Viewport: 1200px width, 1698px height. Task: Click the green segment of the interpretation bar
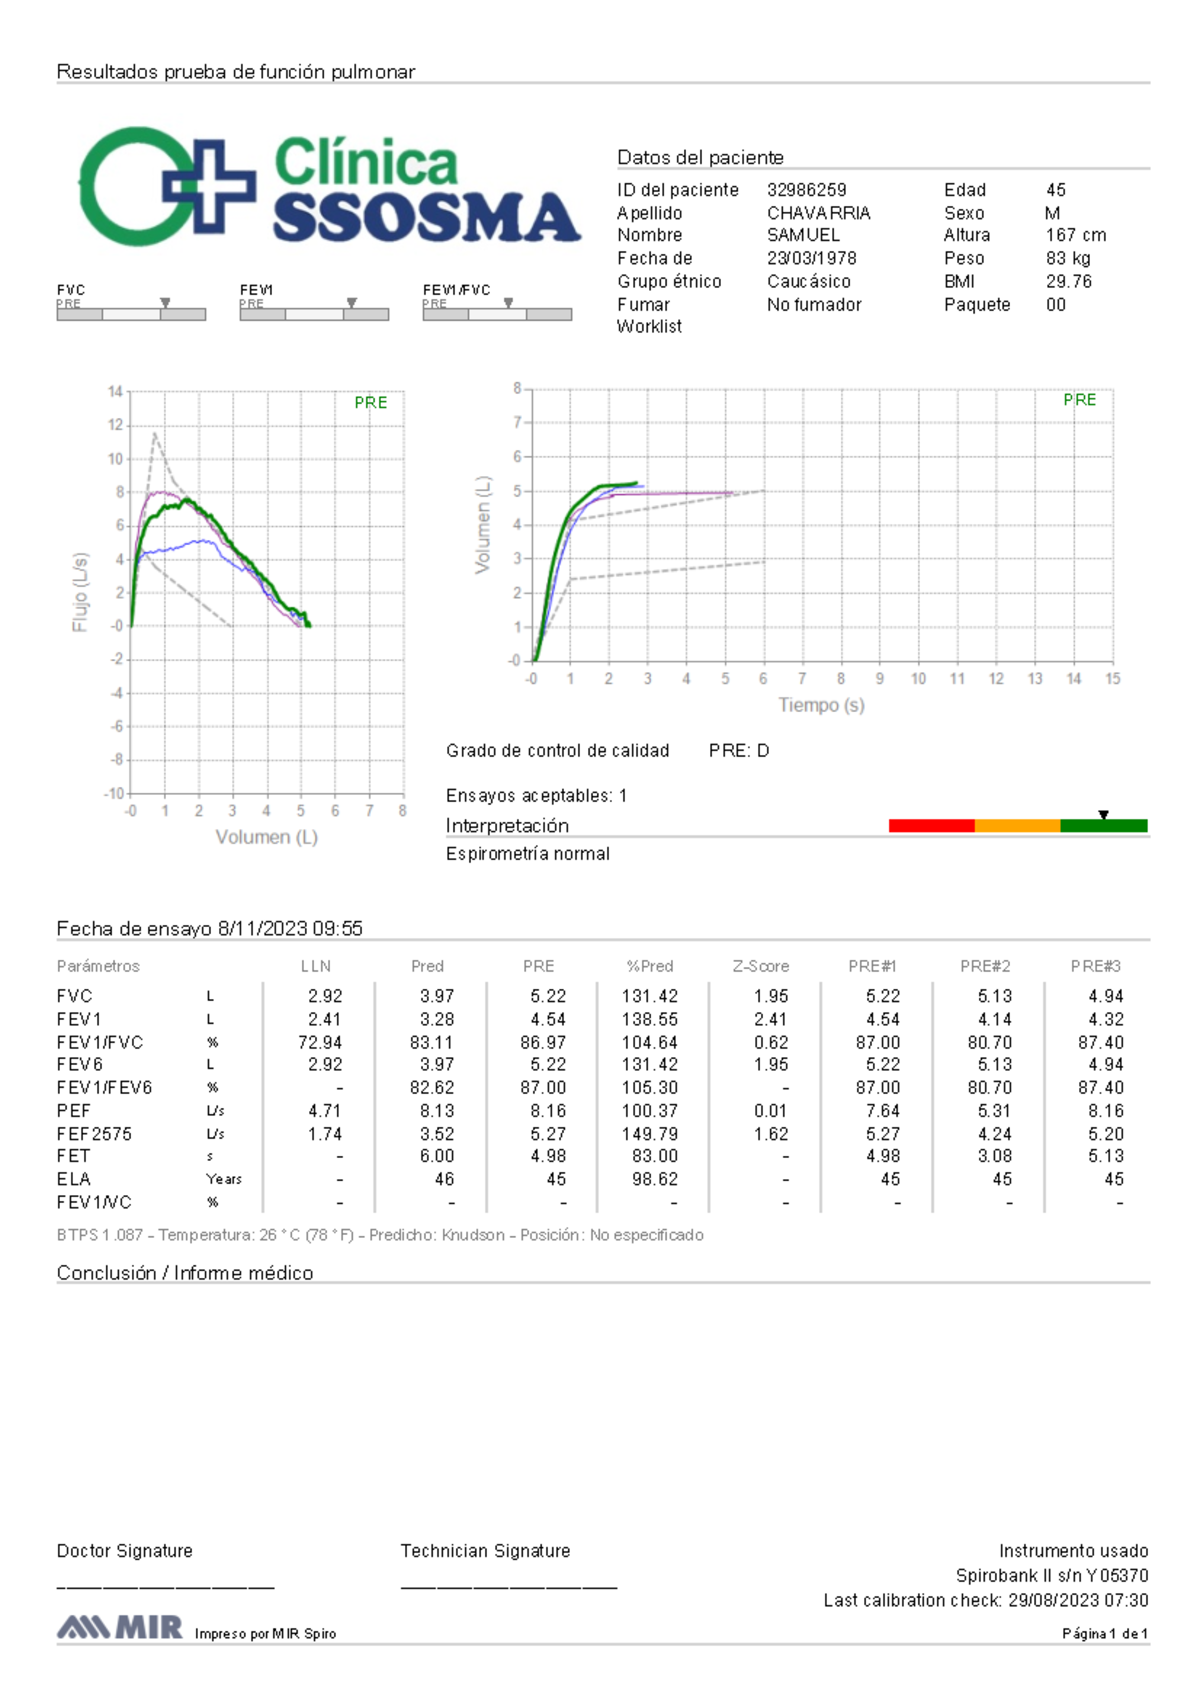(x=1104, y=826)
